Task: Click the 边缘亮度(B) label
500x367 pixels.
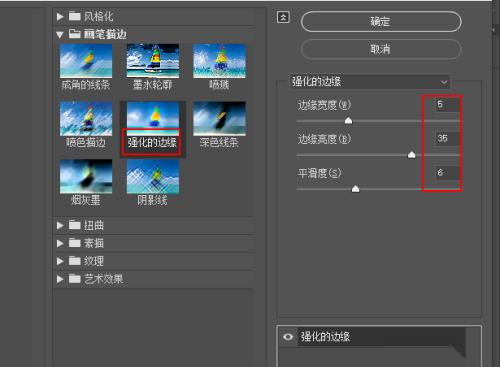Action: pyautogui.click(x=324, y=139)
